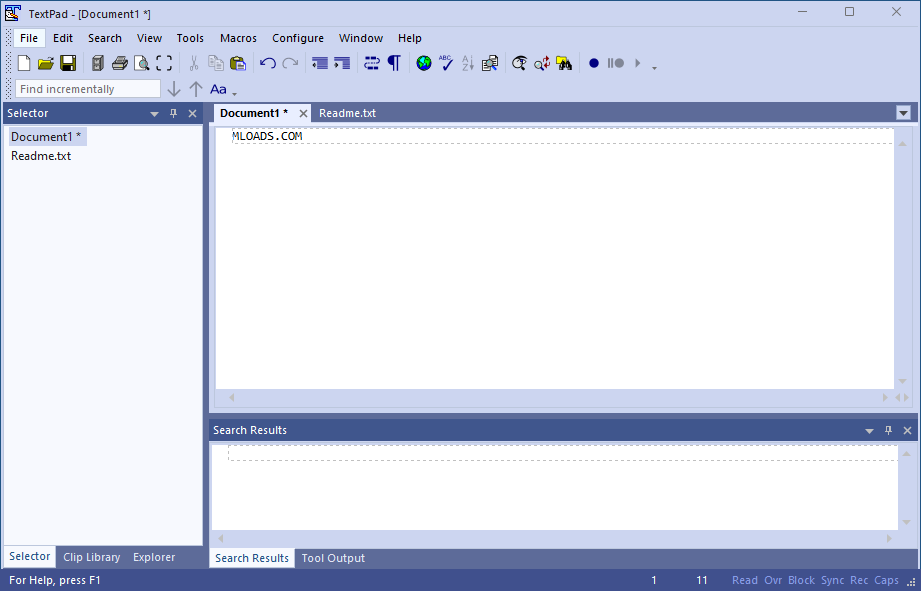Toggle word wrap icon

point(372,63)
